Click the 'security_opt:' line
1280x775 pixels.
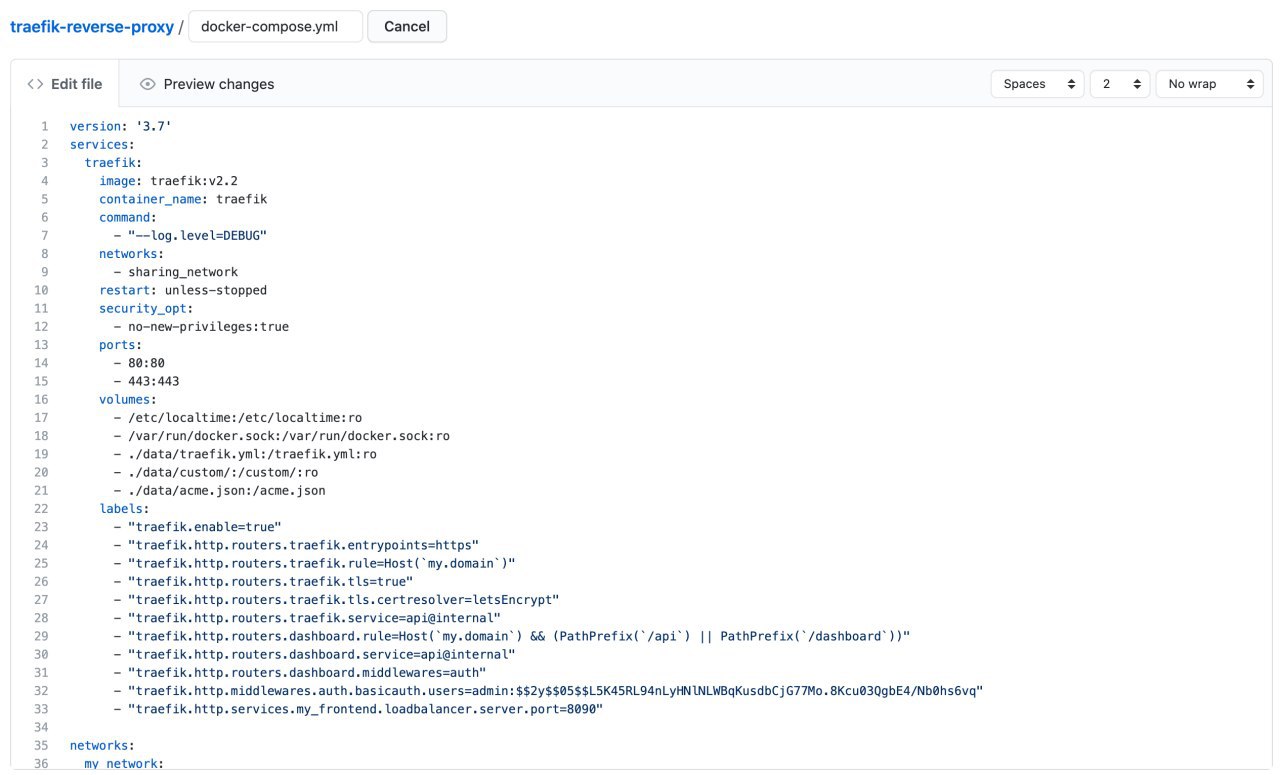tap(146, 308)
